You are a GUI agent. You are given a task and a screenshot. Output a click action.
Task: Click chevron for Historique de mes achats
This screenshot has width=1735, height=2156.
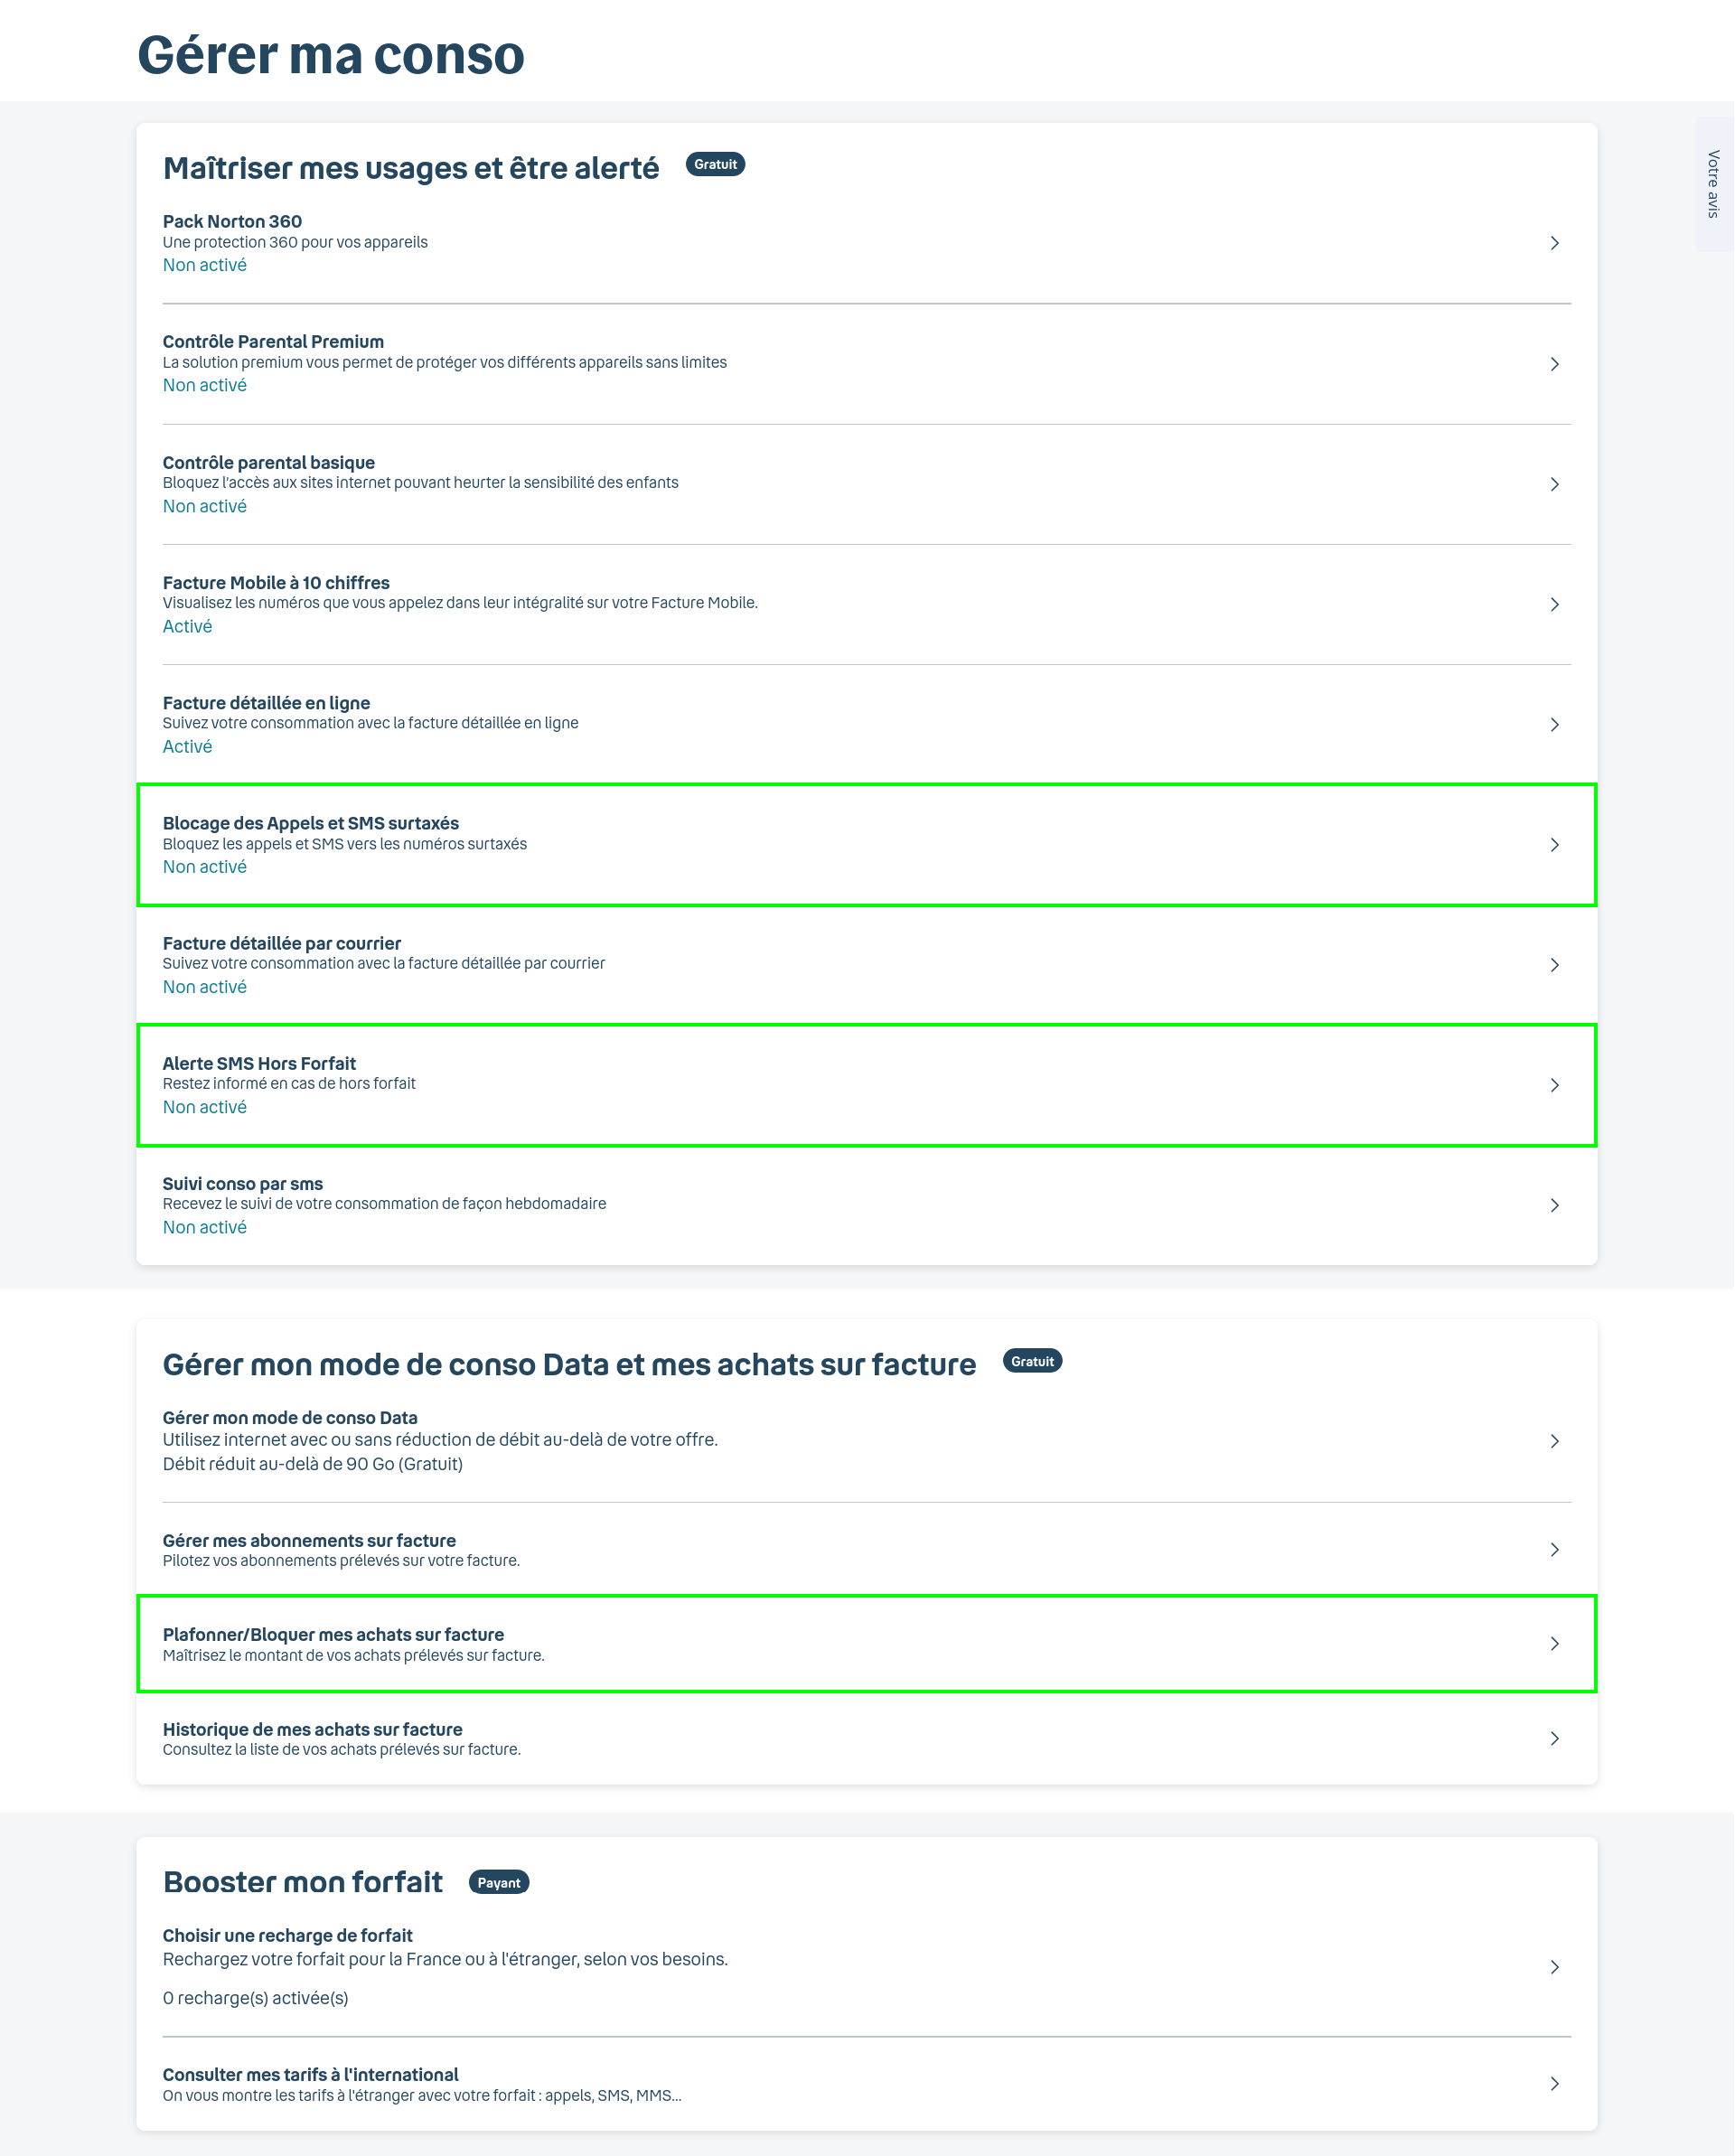point(1554,1738)
